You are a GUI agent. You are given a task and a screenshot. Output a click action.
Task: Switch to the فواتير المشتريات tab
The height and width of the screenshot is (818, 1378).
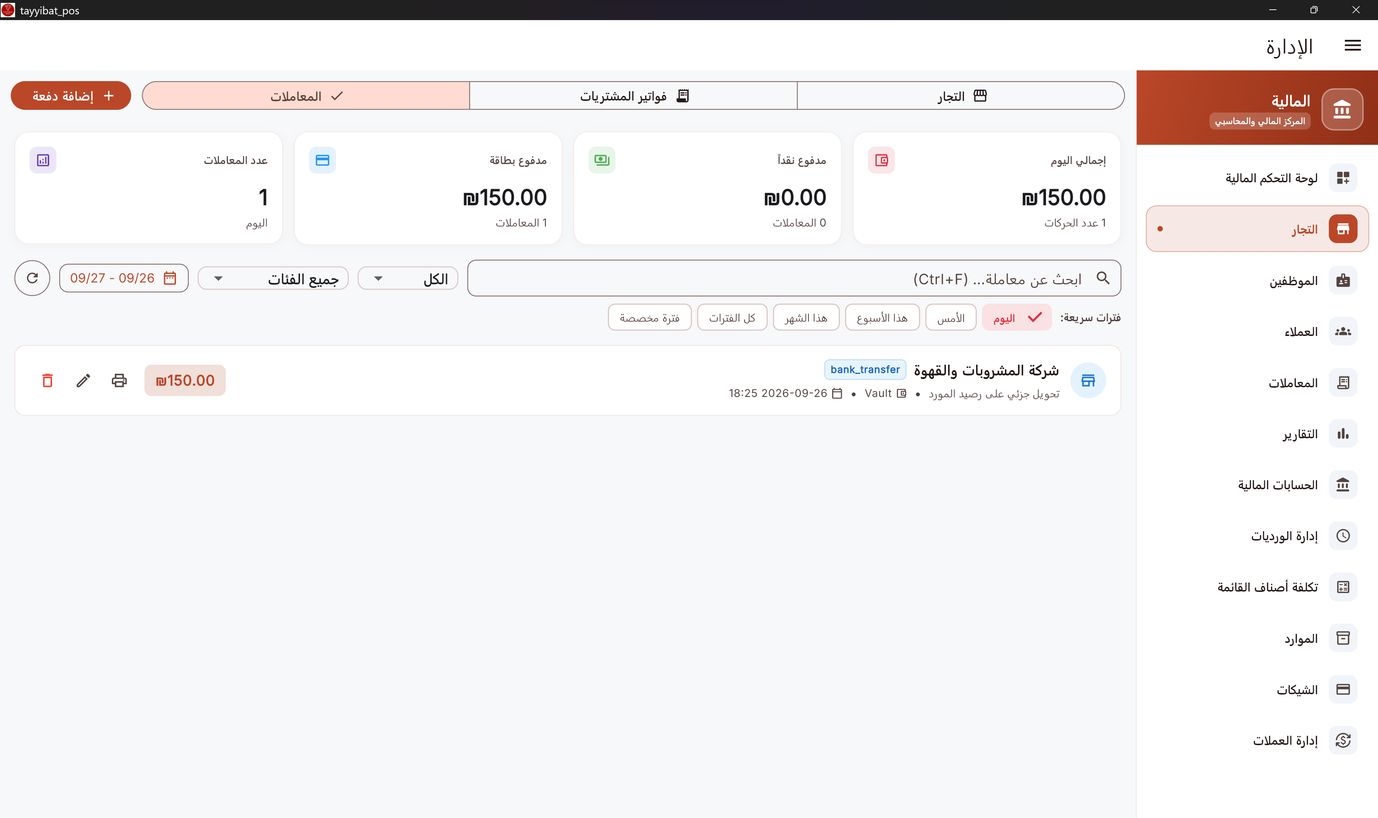point(633,96)
